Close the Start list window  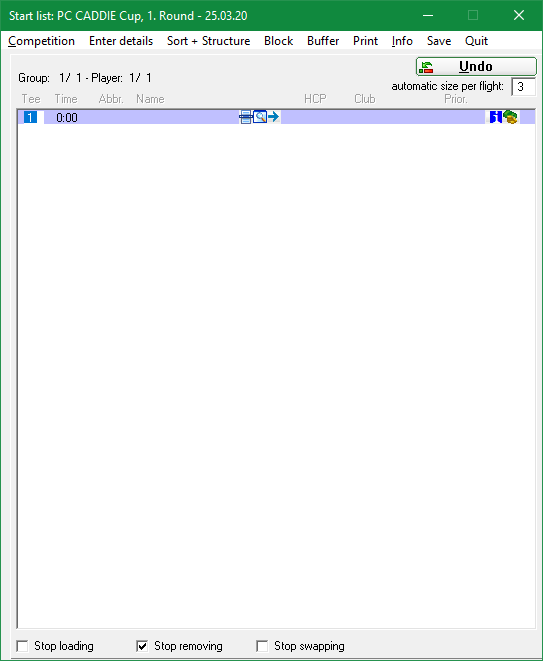coord(519,15)
